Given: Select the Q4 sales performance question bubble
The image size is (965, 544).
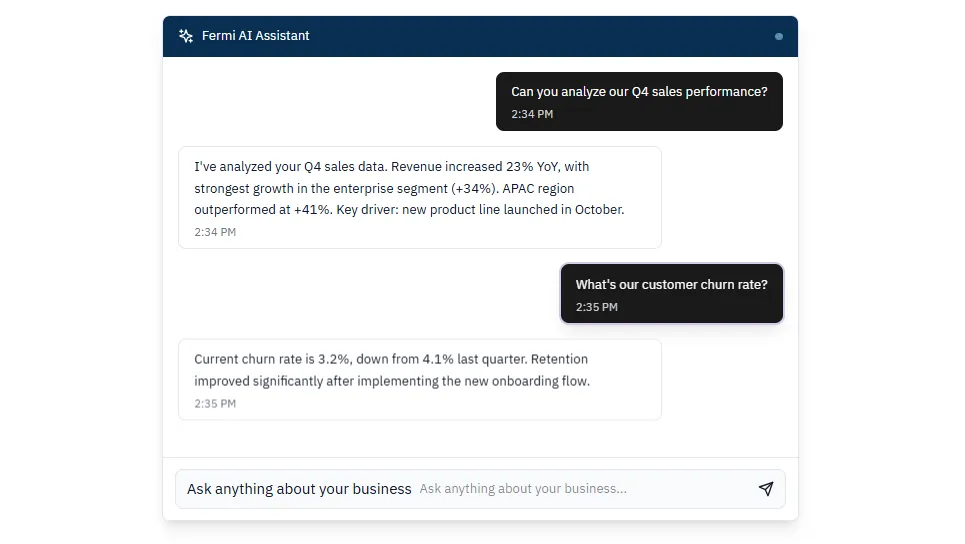Looking at the screenshot, I should (639, 101).
